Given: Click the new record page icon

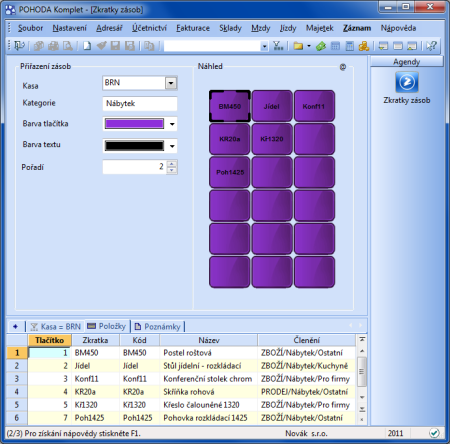Looking at the screenshot, I should pyautogui.click(x=87, y=46).
